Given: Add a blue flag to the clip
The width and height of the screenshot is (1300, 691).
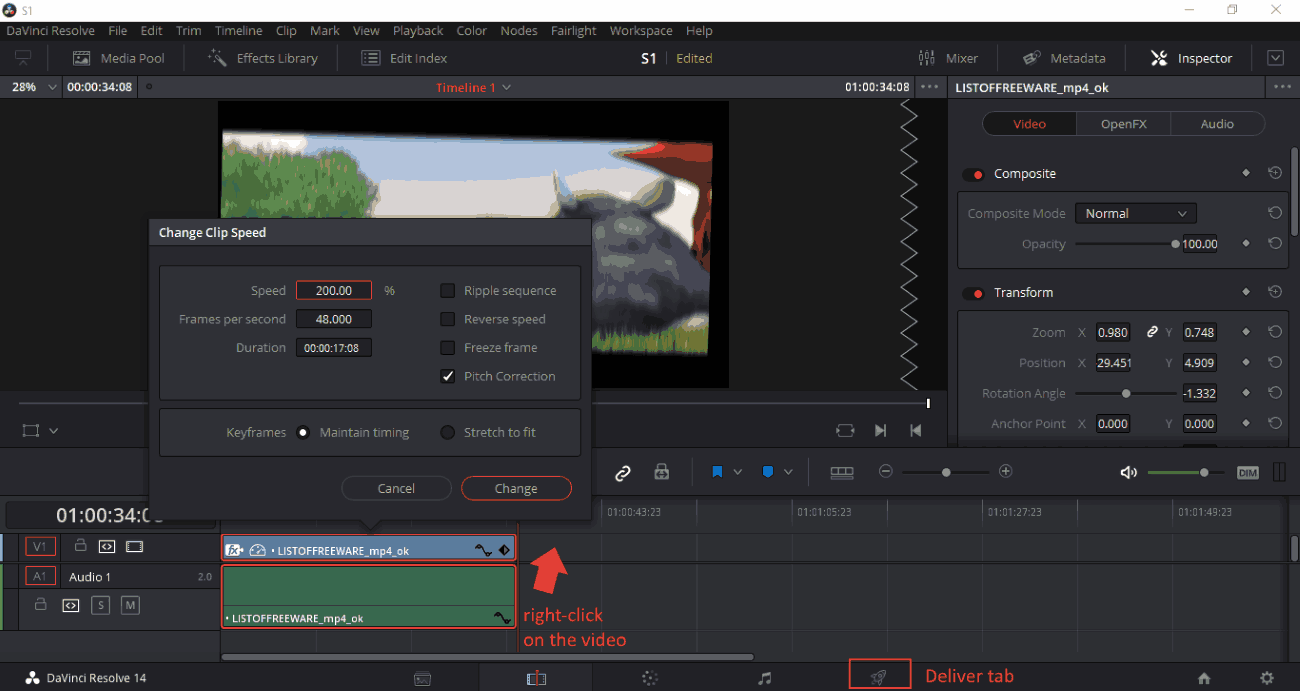Looking at the screenshot, I should (717, 472).
